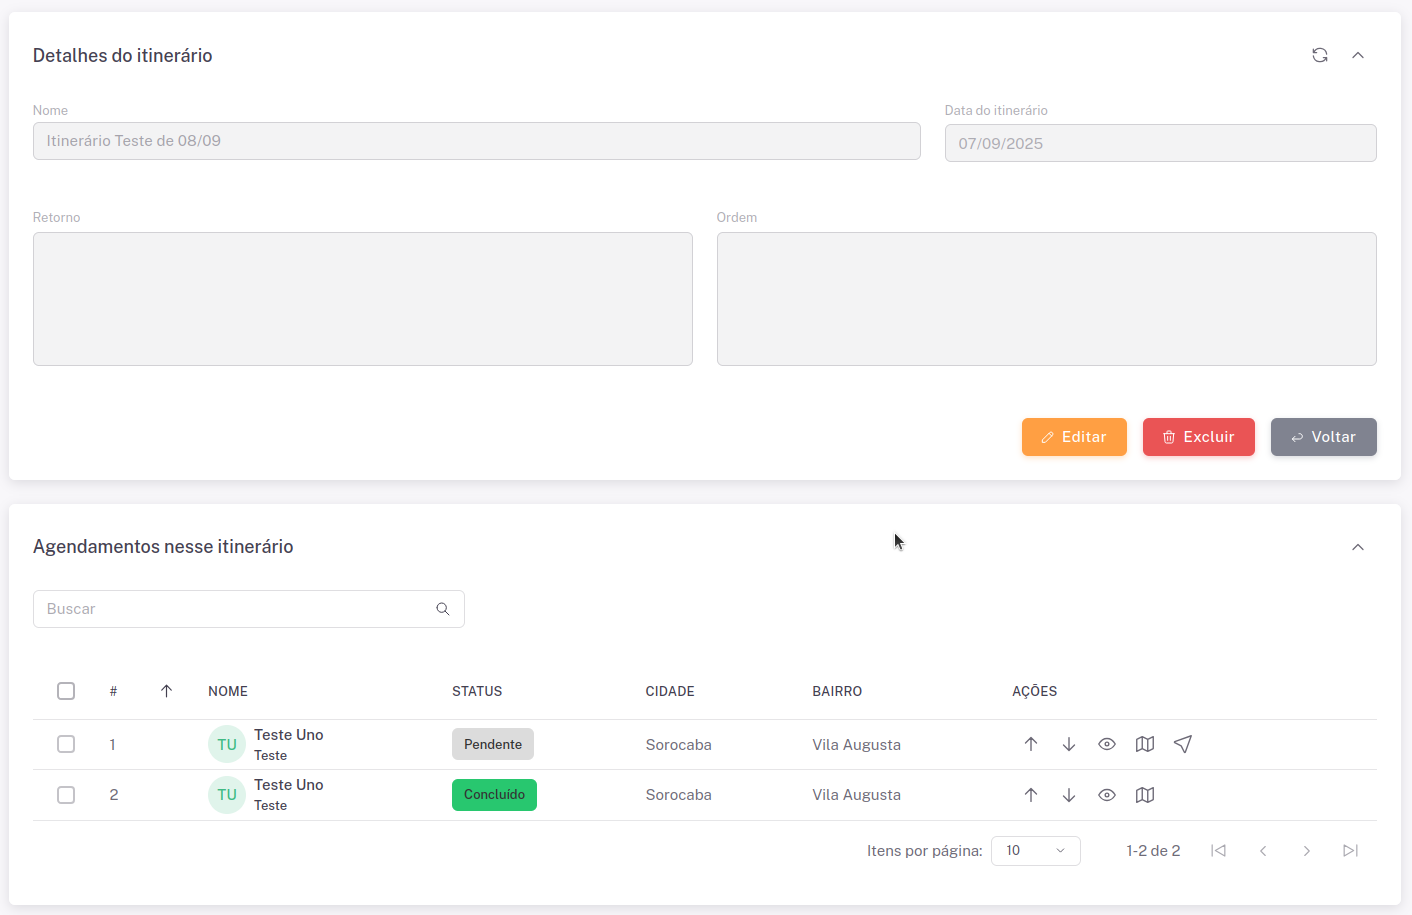
Task: Sort table by the STATUS column
Action: click(x=477, y=691)
